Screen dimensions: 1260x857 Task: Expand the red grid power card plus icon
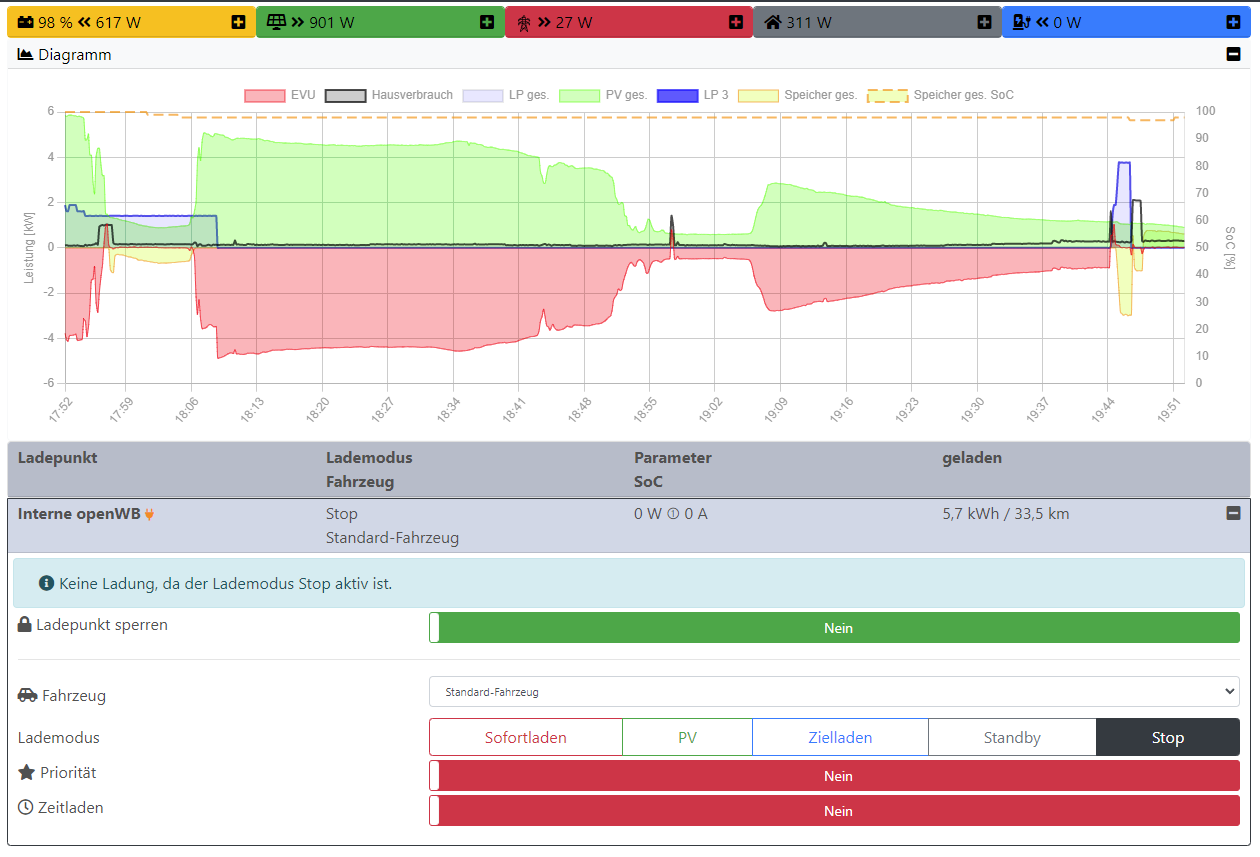coord(736,22)
